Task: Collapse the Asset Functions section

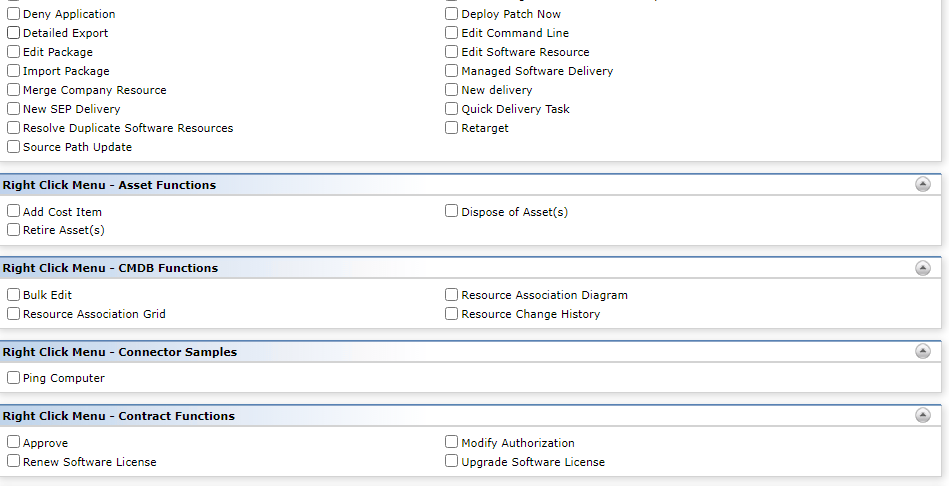Action: pos(922,185)
